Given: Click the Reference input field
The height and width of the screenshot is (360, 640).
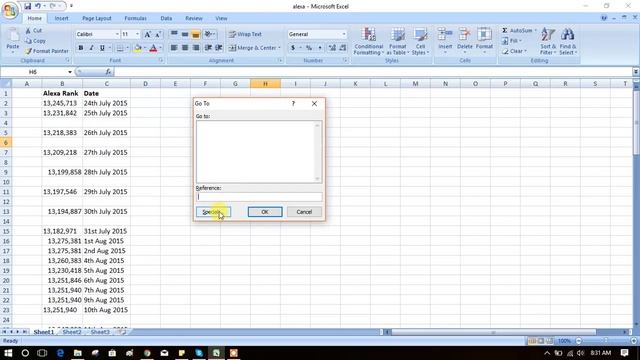Looking at the screenshot, I should [259, 197].
